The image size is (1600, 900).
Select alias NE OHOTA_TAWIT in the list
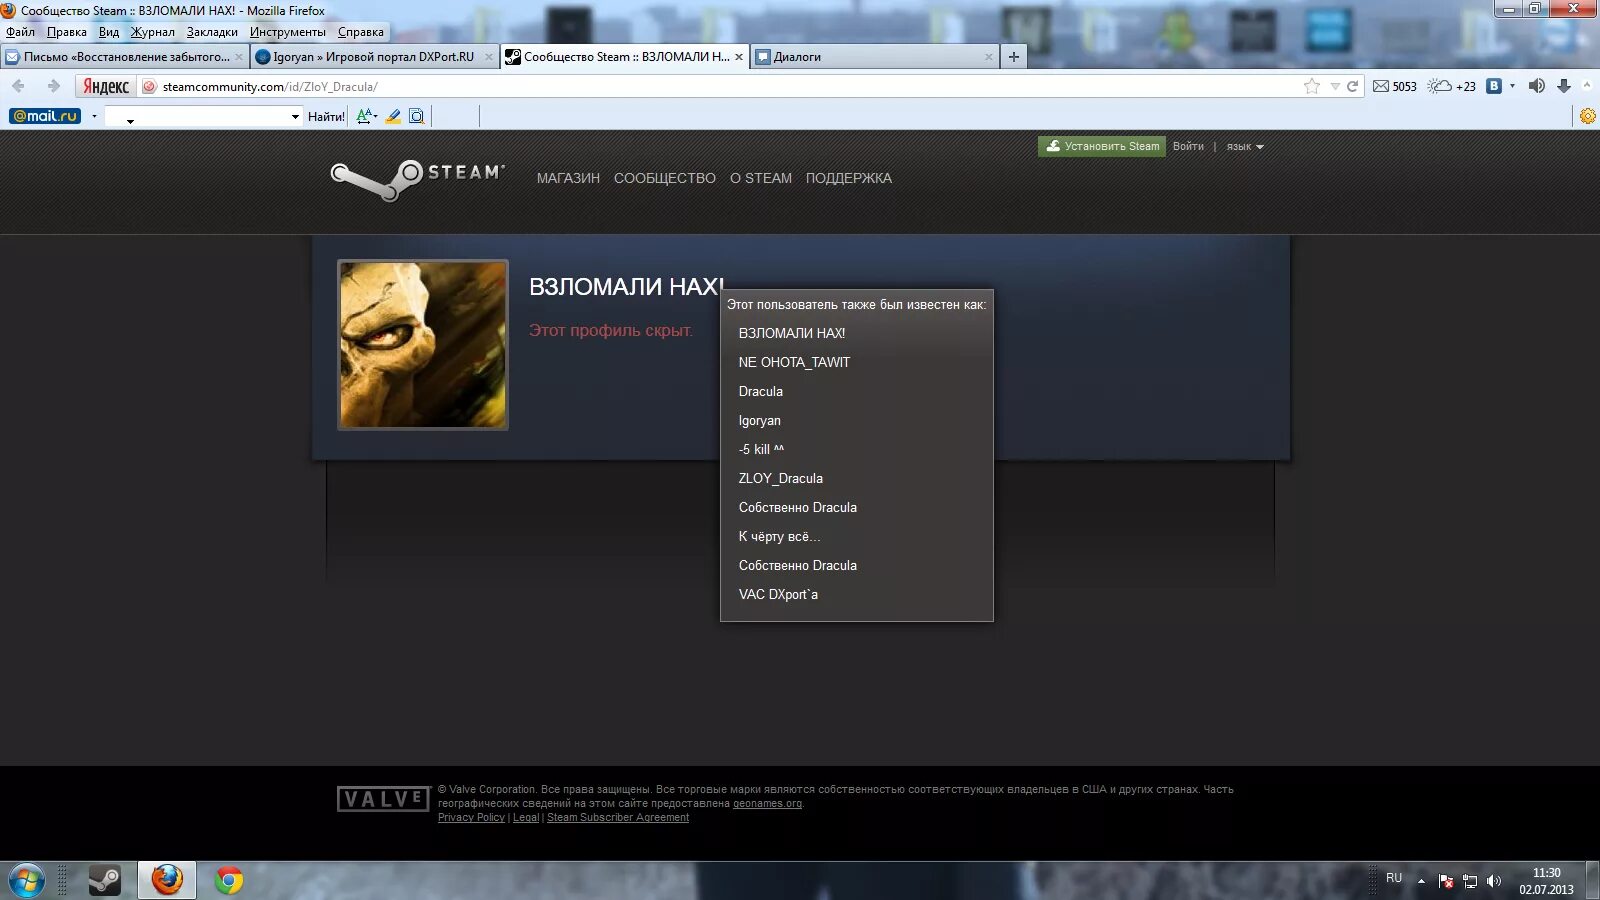click(x=794, y=362)
